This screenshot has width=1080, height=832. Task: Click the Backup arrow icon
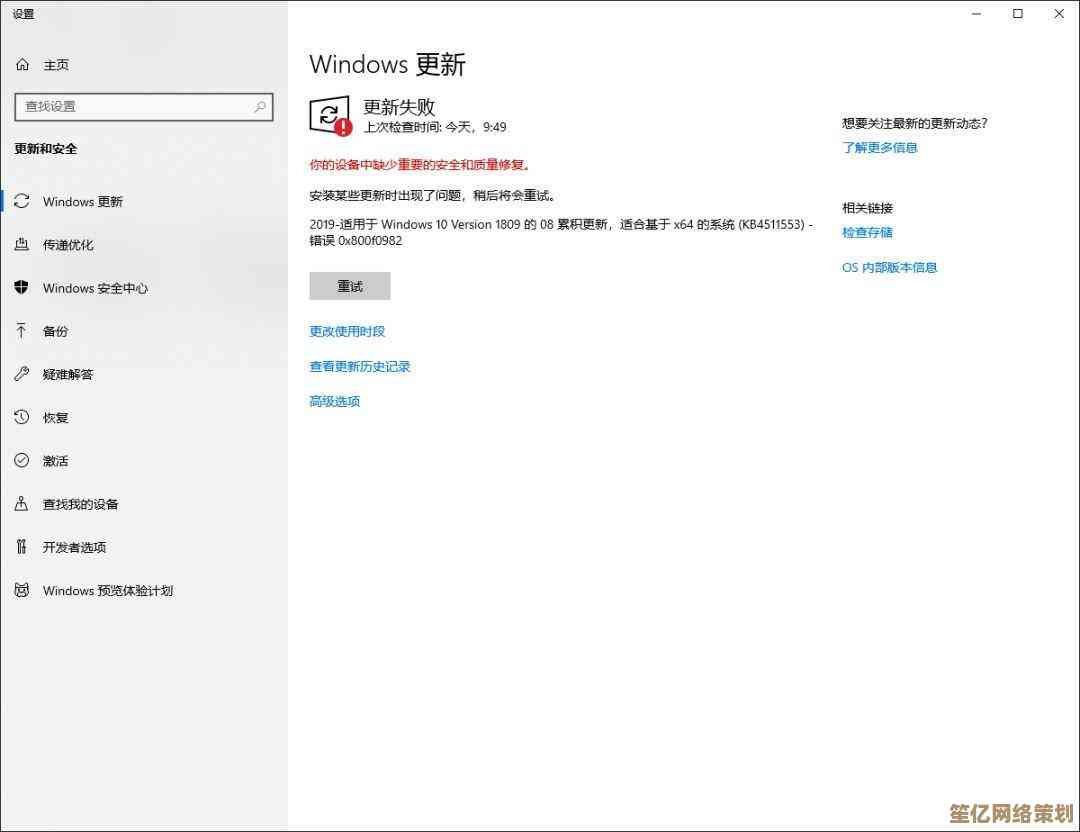tap(22, 331)
